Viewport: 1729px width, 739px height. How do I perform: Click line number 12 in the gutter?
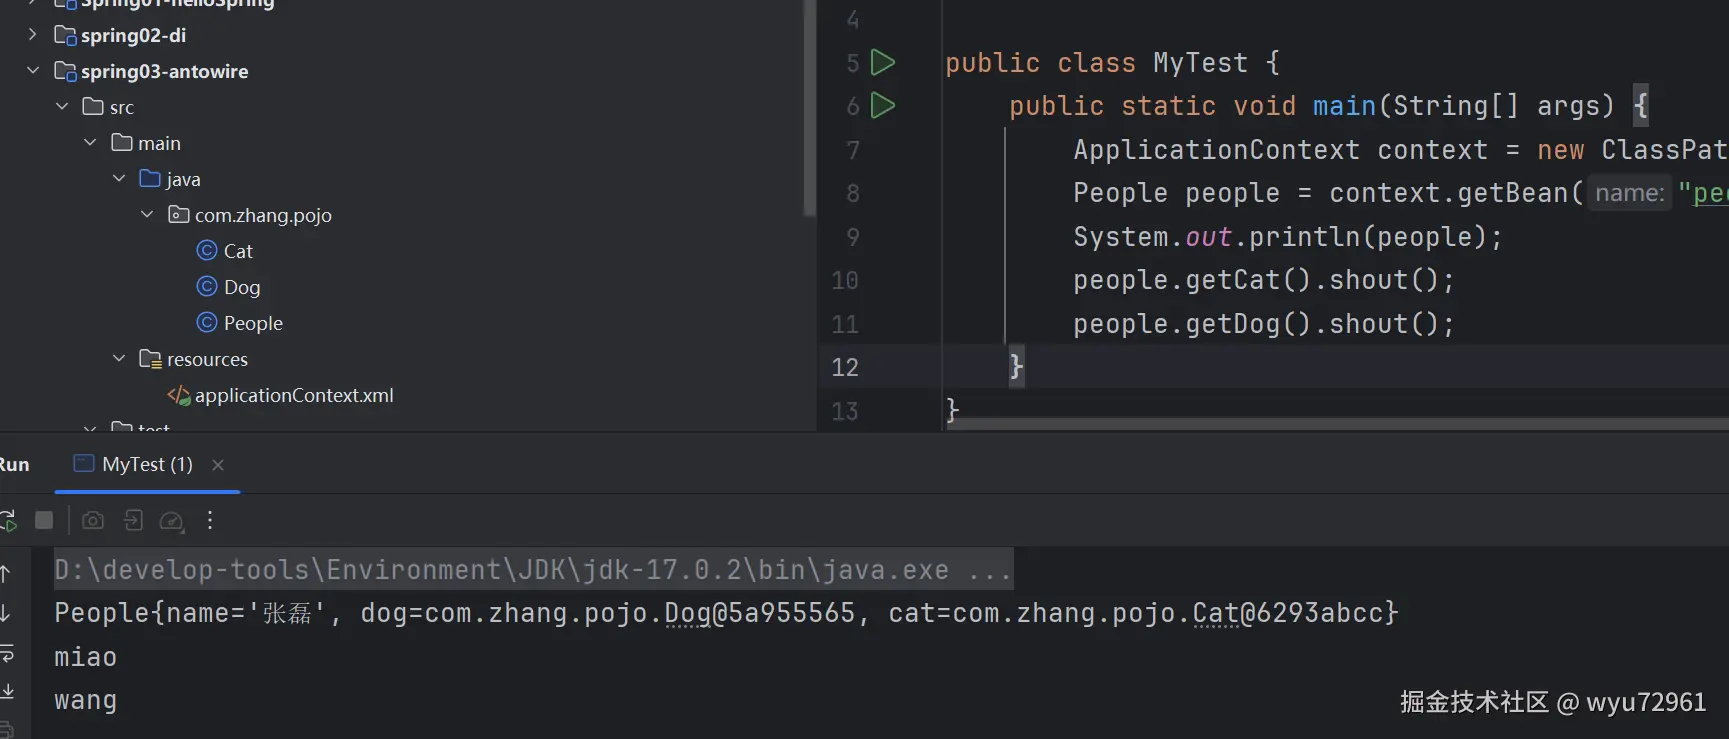point(845,367)
